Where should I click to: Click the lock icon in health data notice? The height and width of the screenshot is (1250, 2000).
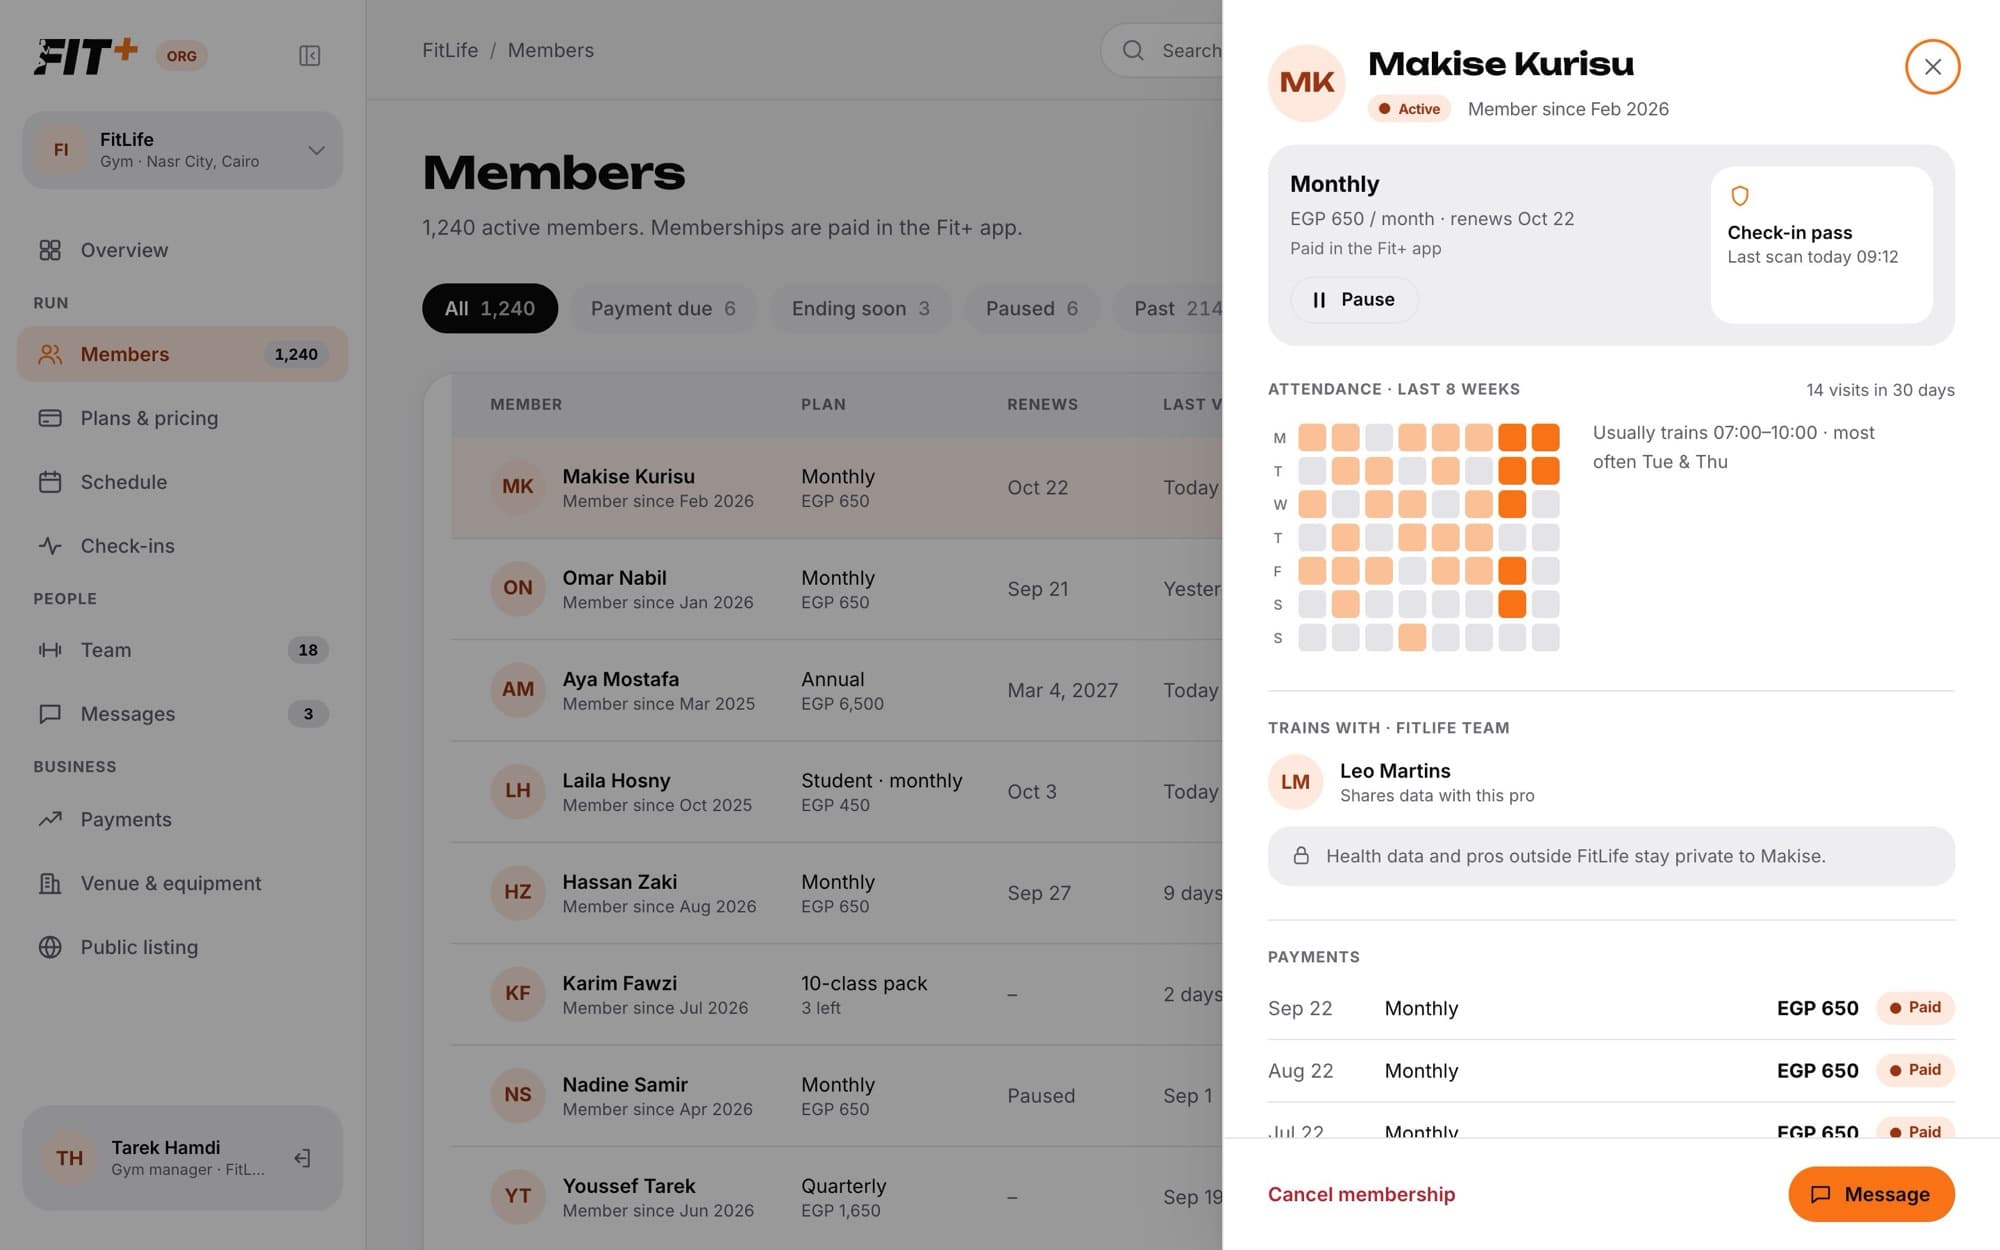[x=1301, y=856]
